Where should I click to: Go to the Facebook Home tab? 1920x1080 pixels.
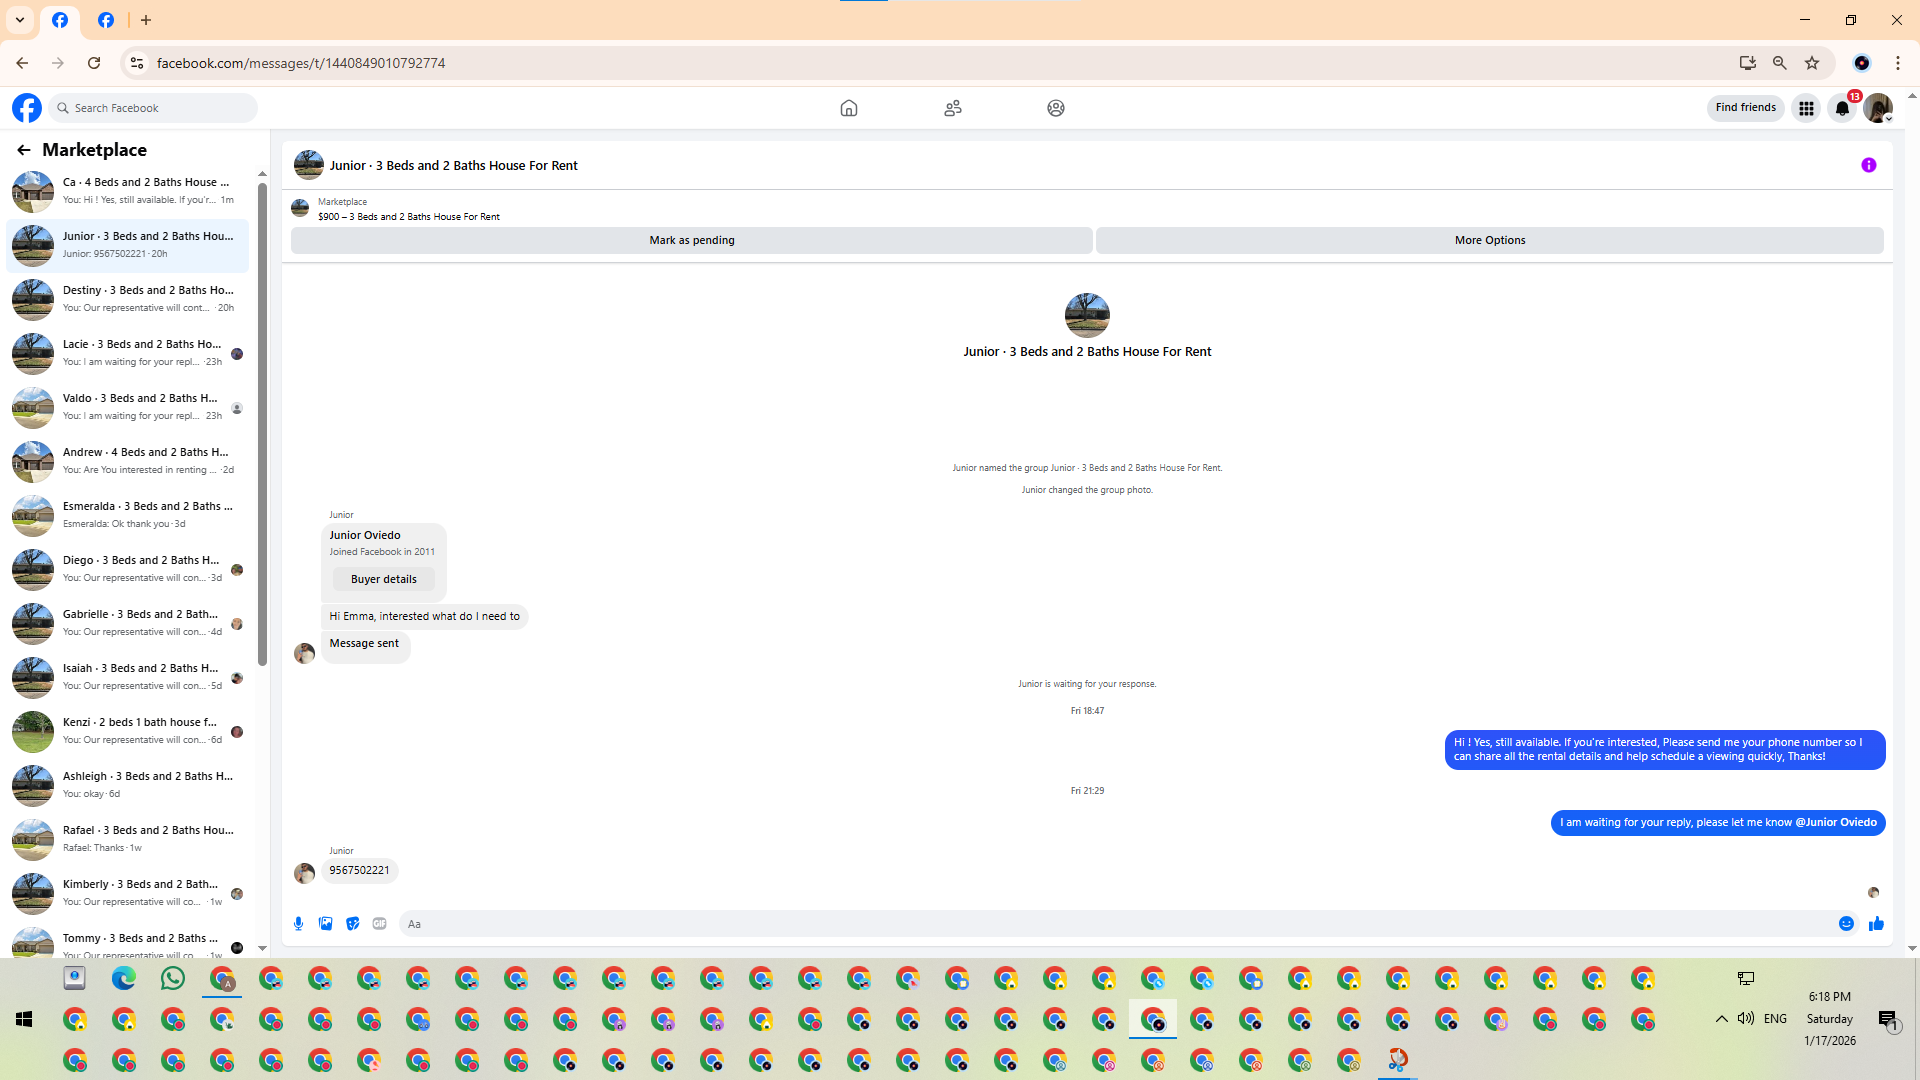pyautogui.click(x=848, y=108)
